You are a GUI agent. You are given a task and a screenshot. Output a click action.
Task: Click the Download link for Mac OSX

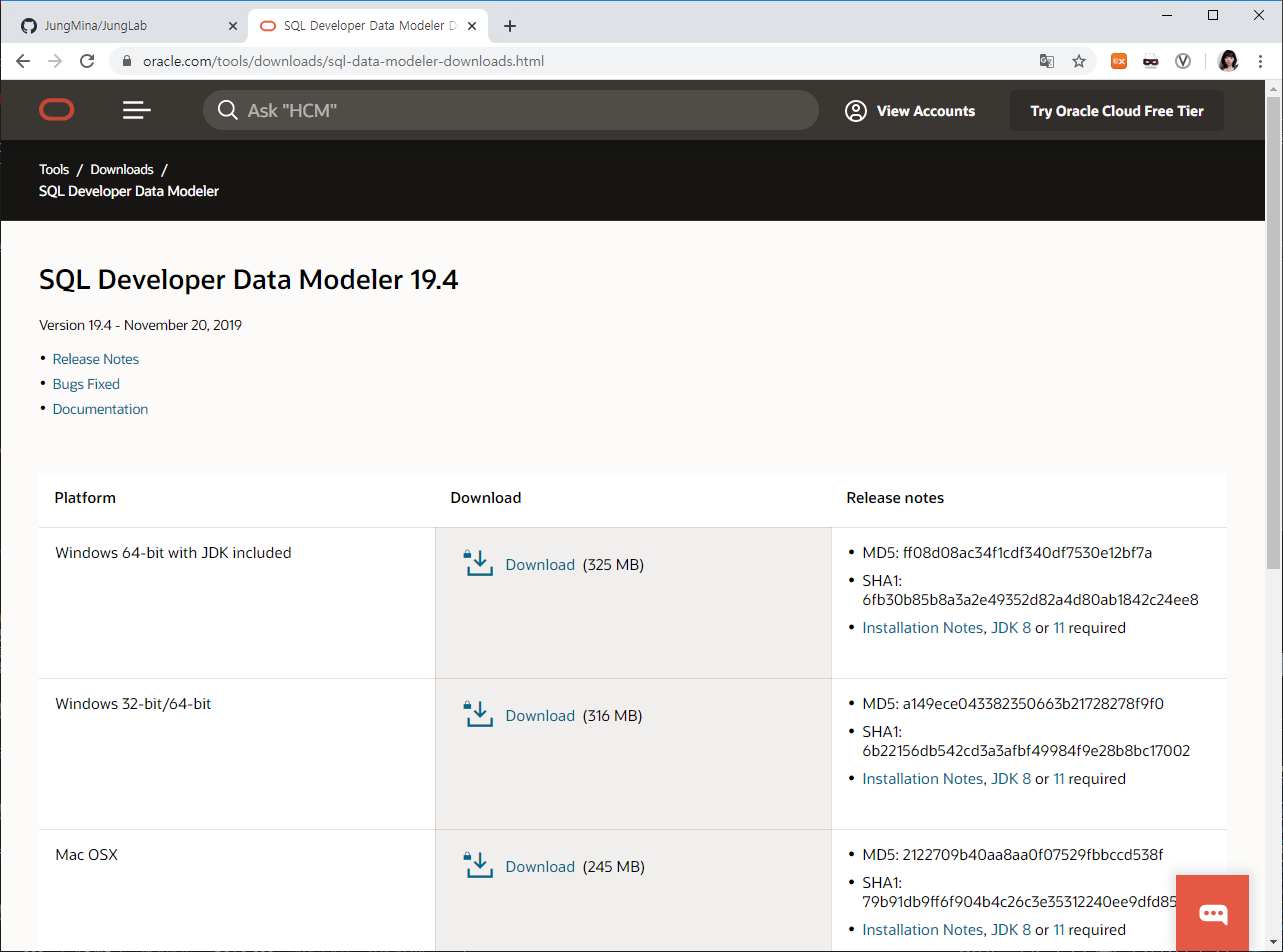click(x=540, y=866)
